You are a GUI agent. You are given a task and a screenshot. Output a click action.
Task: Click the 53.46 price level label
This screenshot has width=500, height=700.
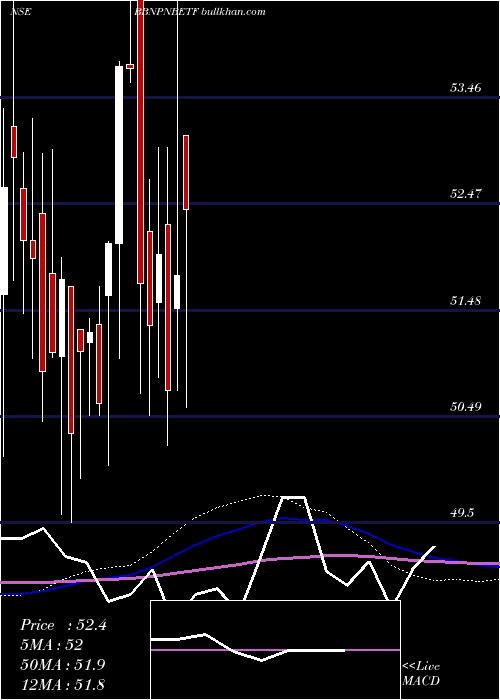click(x=465, y=88)
